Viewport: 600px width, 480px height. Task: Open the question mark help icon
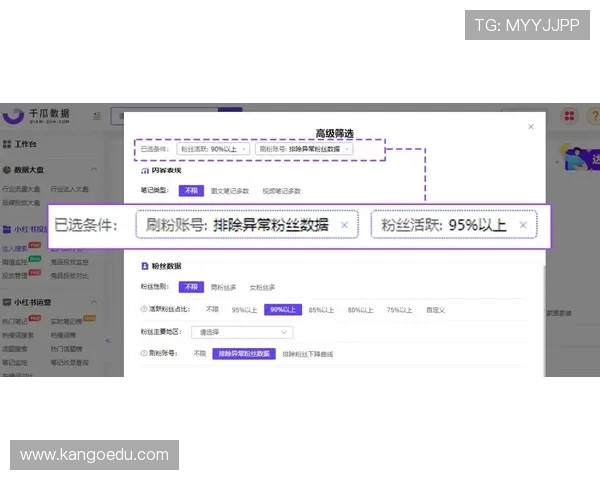(x=594, y=116)
